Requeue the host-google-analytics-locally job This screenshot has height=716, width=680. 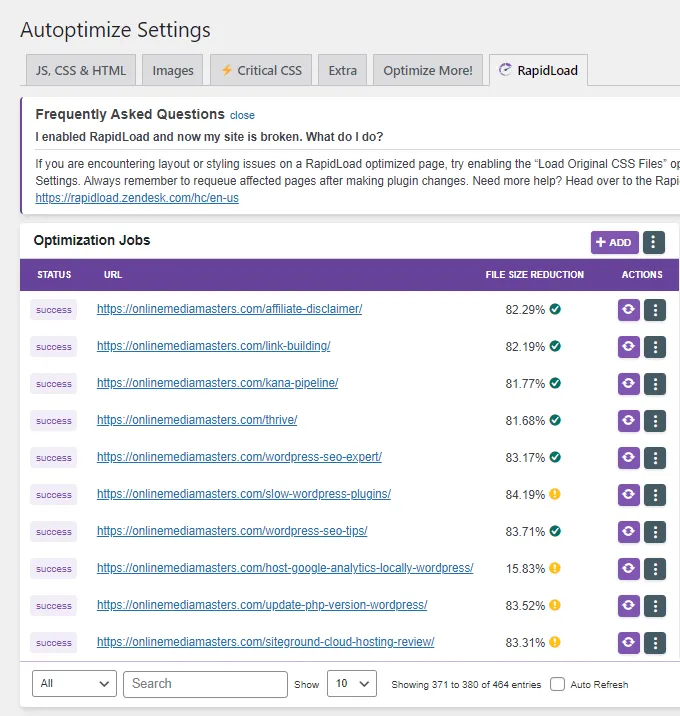[x=628, y=569]
